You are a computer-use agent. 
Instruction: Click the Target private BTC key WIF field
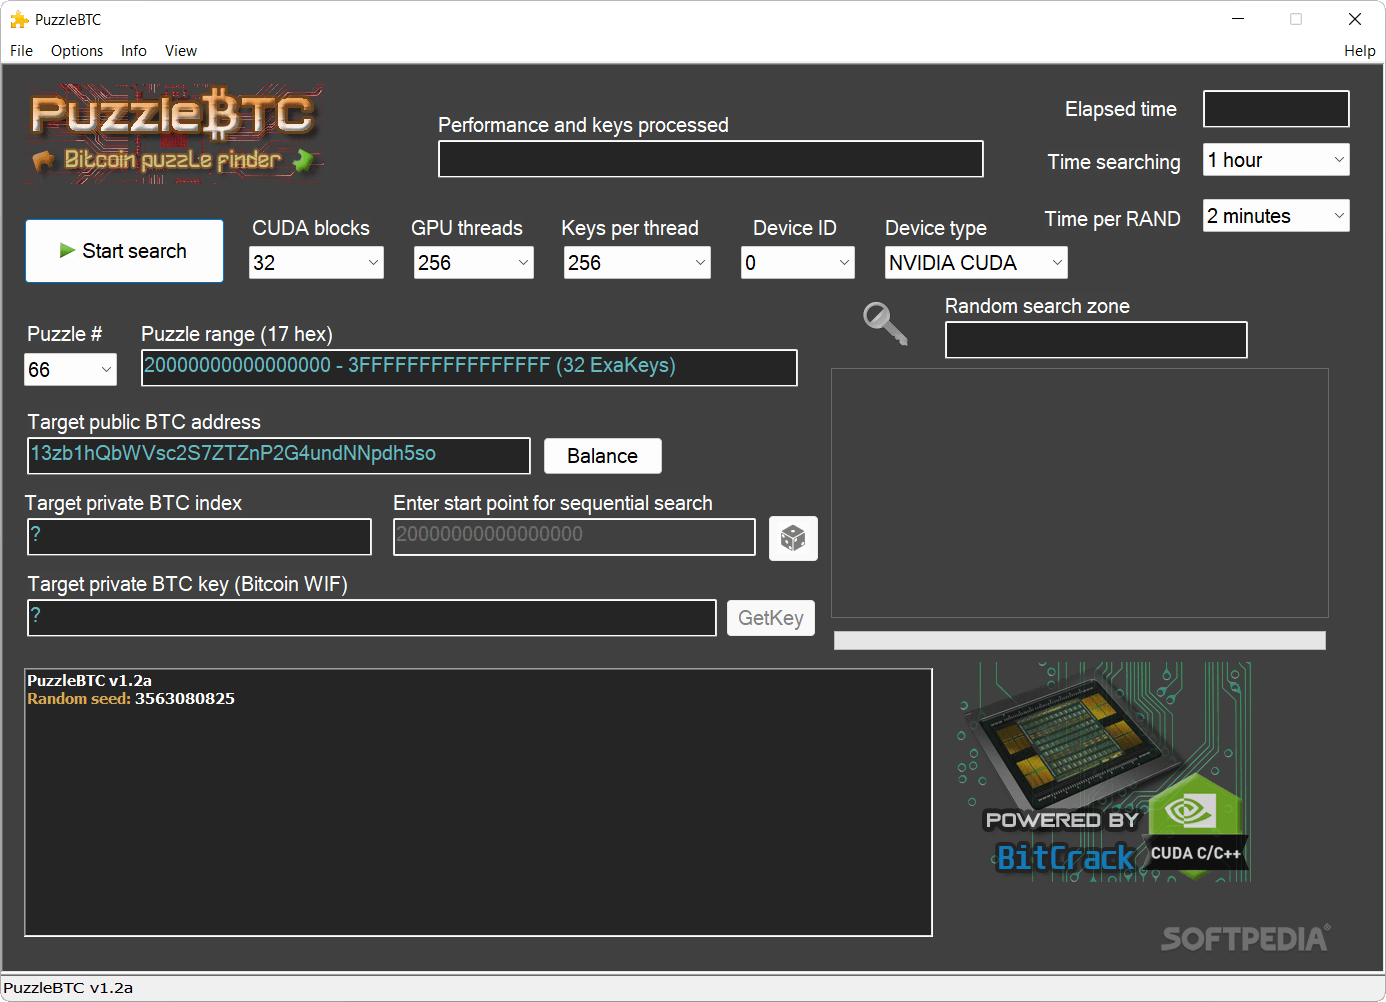pyautogui.click(x=372, y=618)
